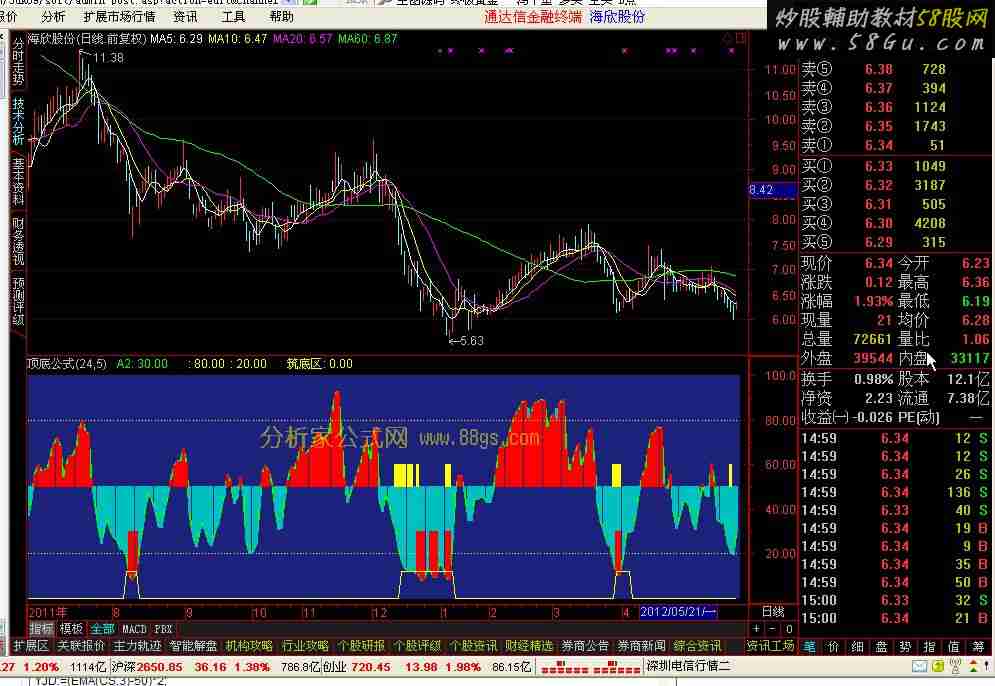Screen dimensions: 995x686
Task: Open the 扩展市场行情 menu
Action: pyautogui.click(x=119, y=17)
